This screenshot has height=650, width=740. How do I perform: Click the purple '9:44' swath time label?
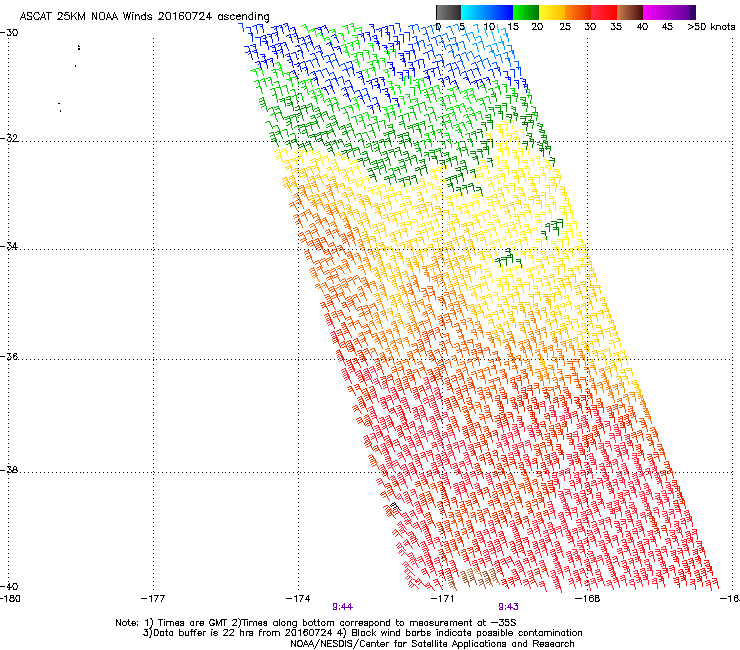coord(343,607)
